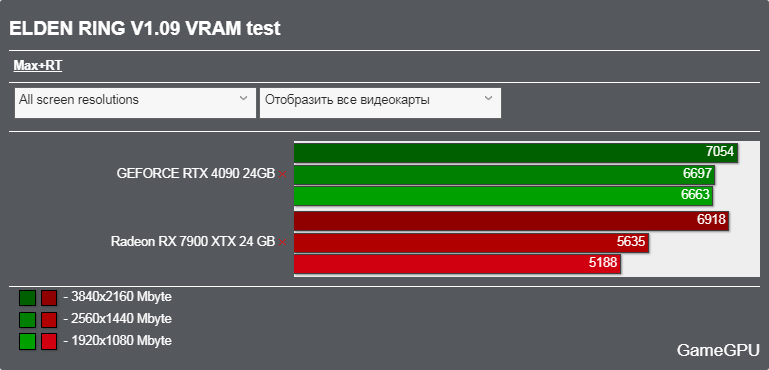Click the chevron of video cards dropdown
The image size is (769, 370).
point(488,99)
